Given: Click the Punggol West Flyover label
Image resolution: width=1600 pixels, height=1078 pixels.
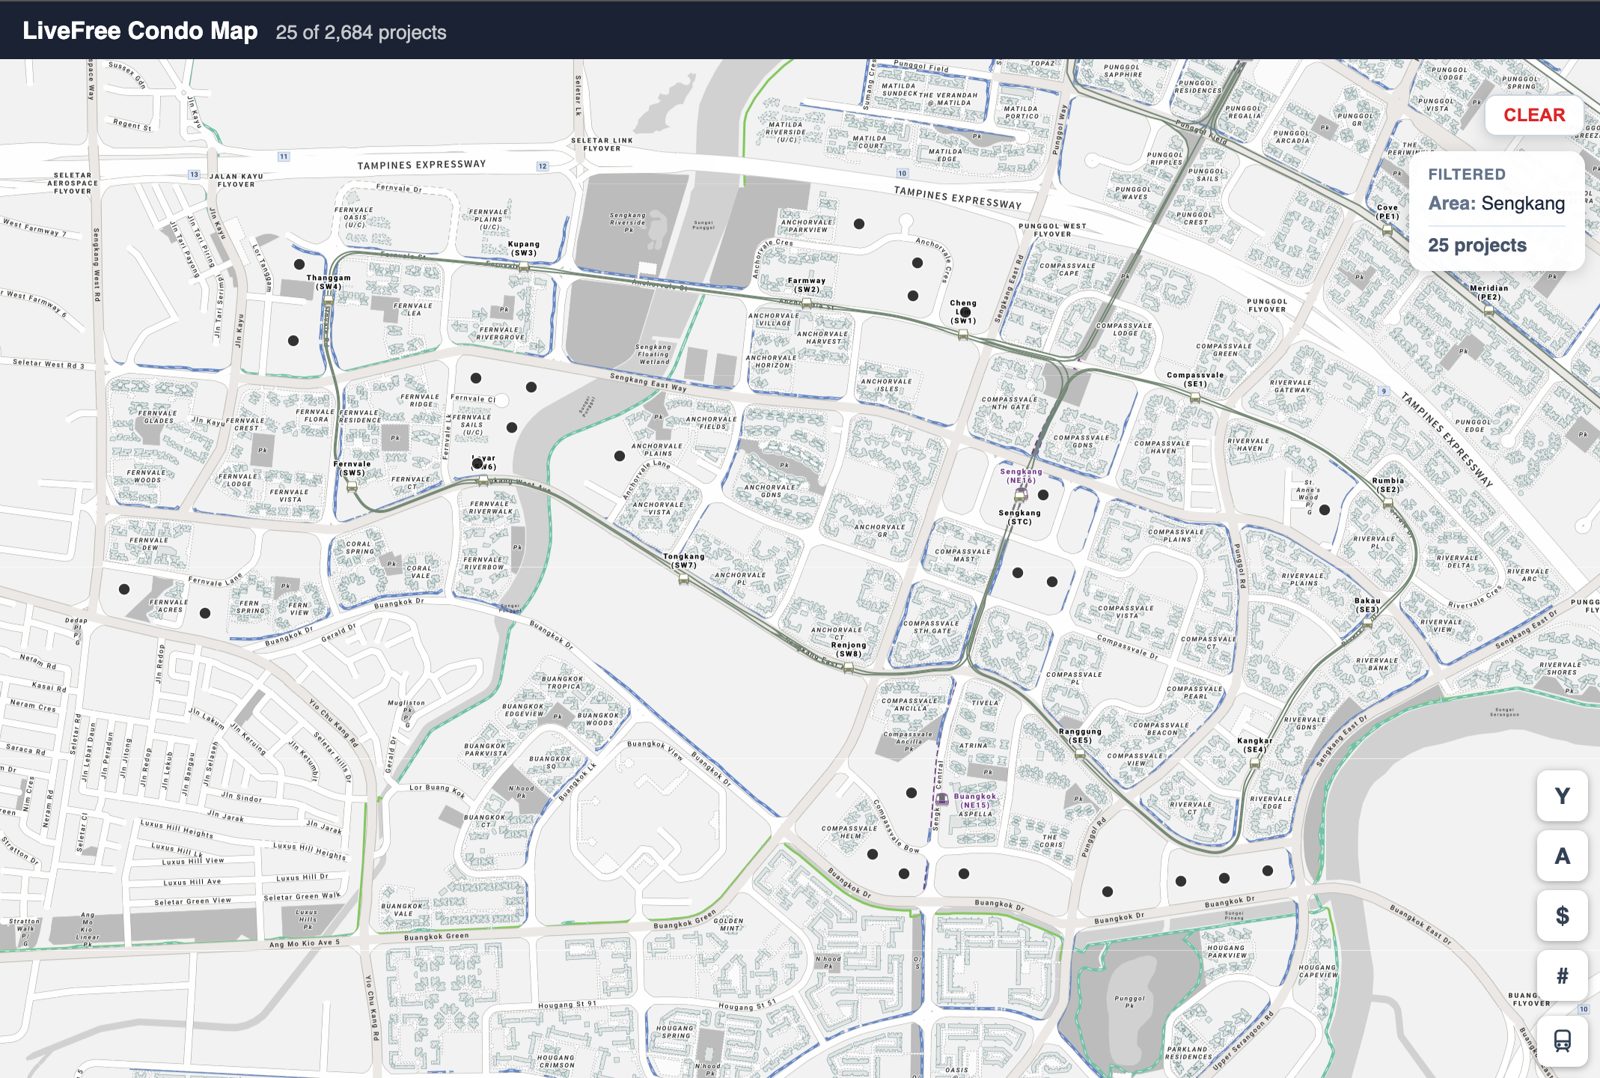Looking at the screenshot, I should [x=1052, y=230].
